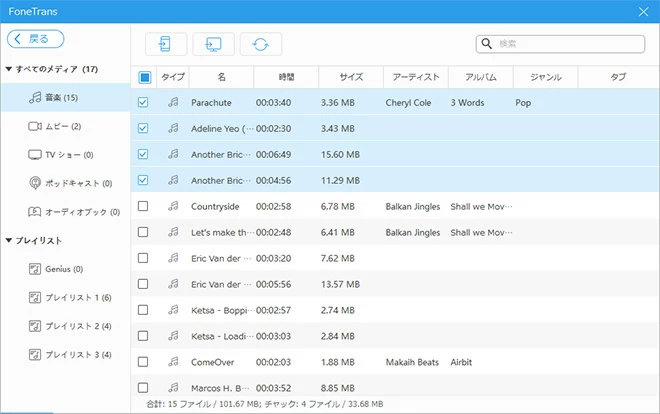Check the Countryside song checkbox

(143, 206)
